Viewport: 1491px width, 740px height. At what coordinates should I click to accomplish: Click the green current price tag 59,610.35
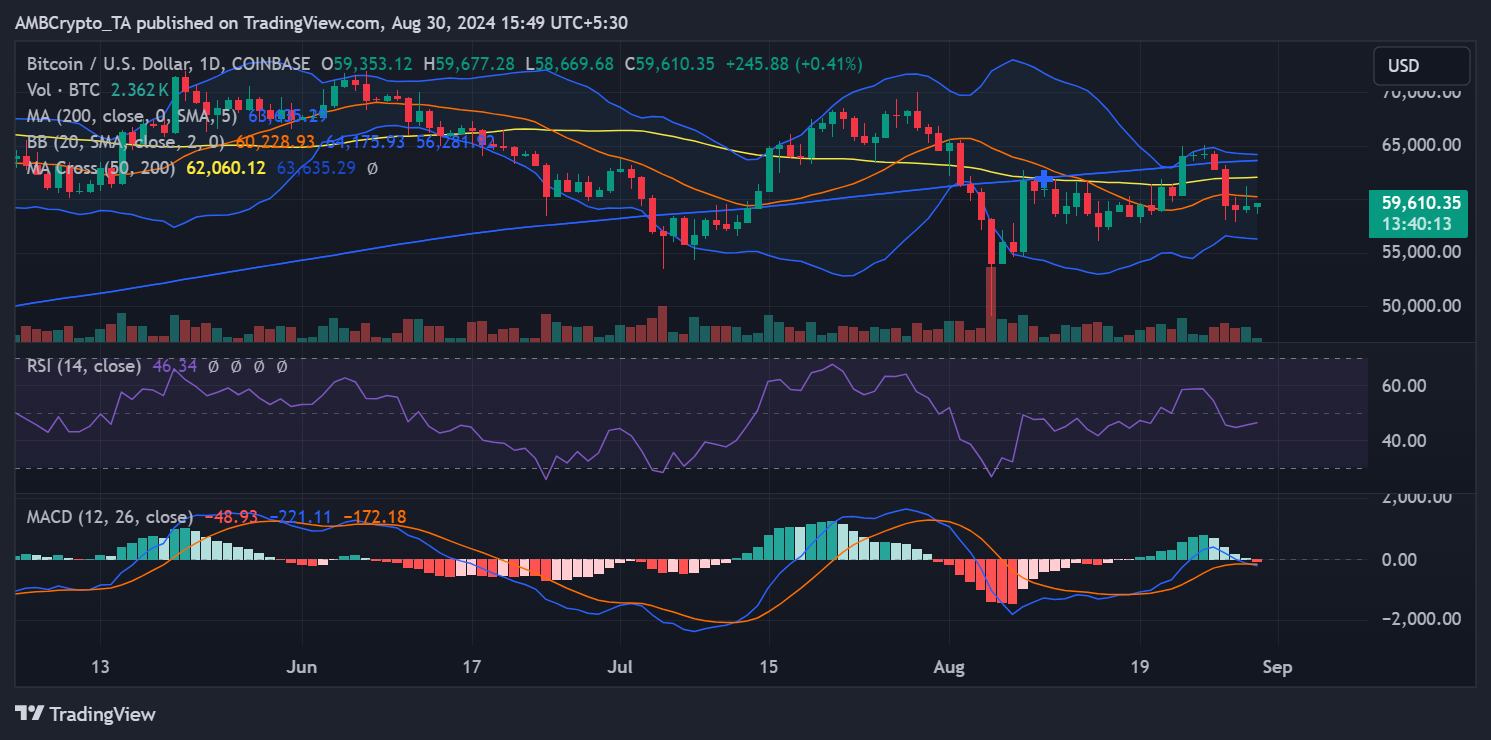pos(1419,203)
